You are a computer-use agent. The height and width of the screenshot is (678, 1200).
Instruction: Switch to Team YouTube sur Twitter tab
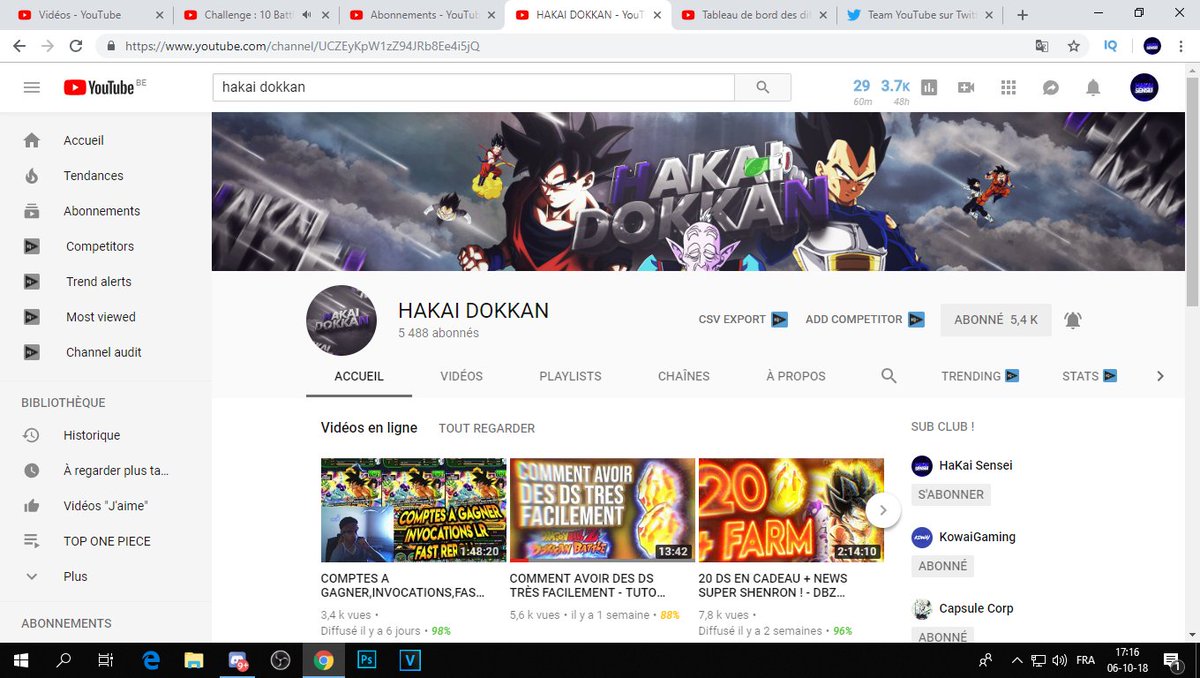(x=920, y=15)
